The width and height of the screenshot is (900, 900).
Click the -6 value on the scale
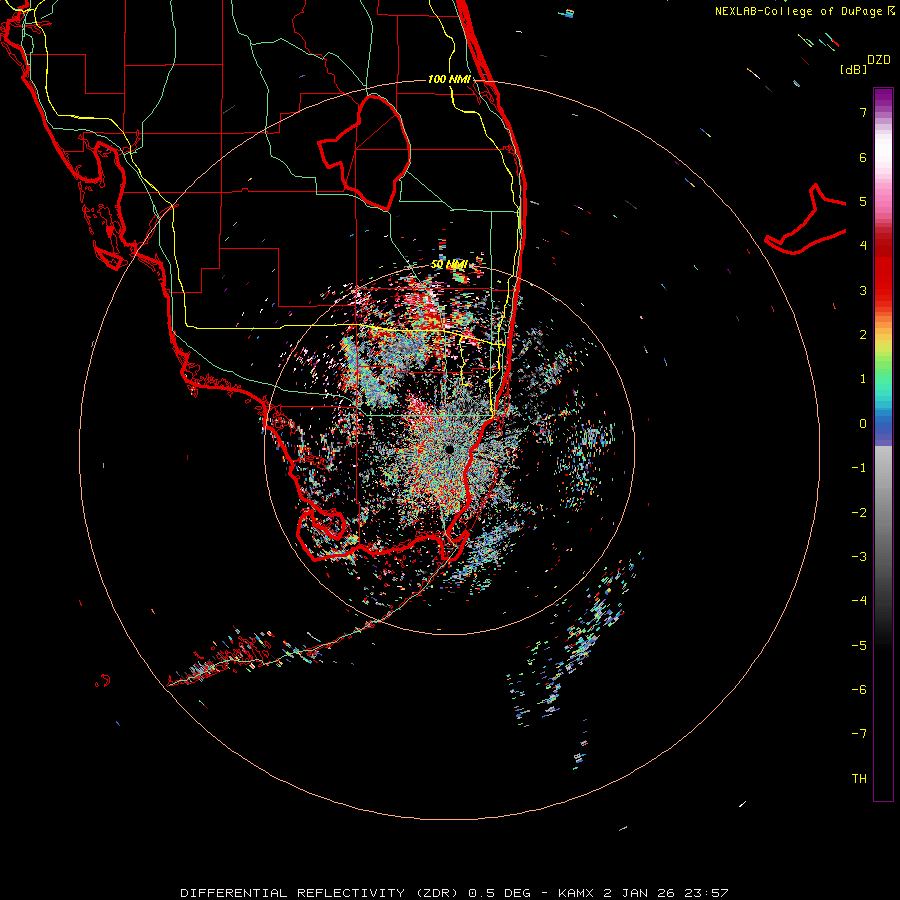[x=859, y=690]
